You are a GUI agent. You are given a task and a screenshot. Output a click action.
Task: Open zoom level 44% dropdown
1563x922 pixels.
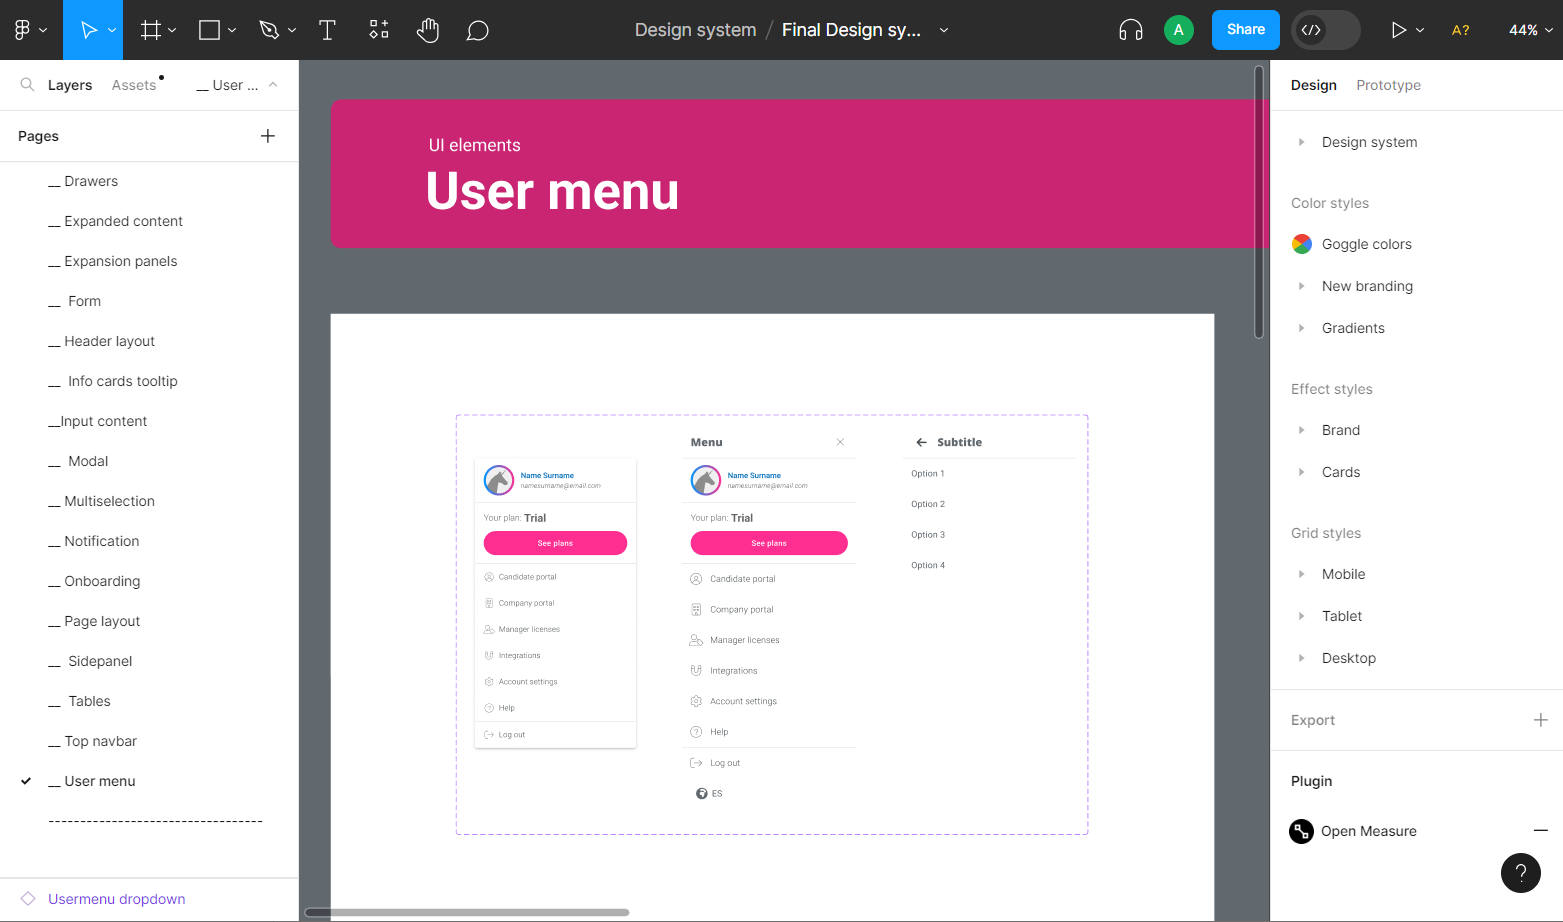tap(1531, 30)
